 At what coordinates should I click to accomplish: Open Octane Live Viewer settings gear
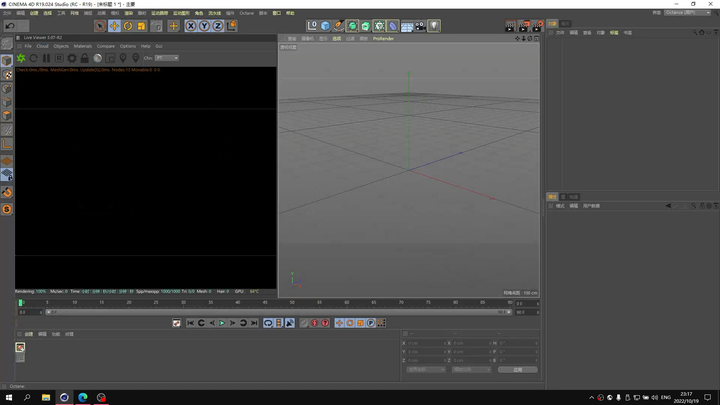pos(72,59)
